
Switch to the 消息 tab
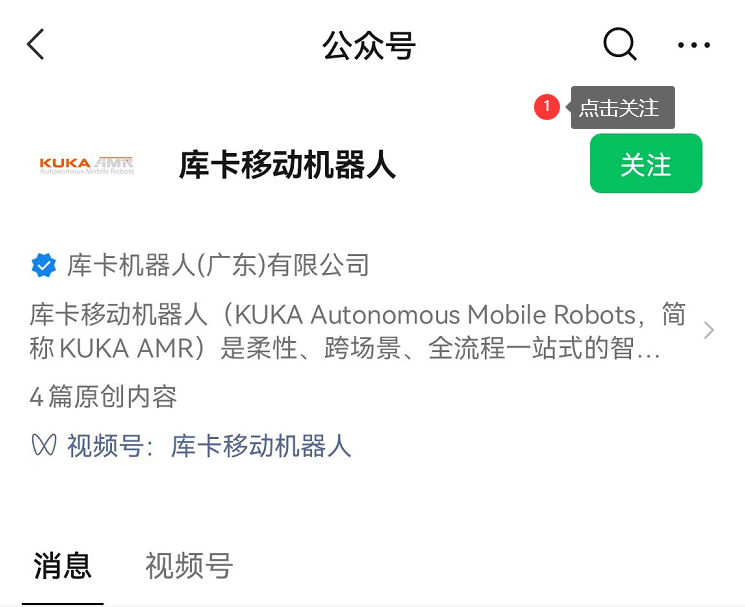(x=62, y=565)
